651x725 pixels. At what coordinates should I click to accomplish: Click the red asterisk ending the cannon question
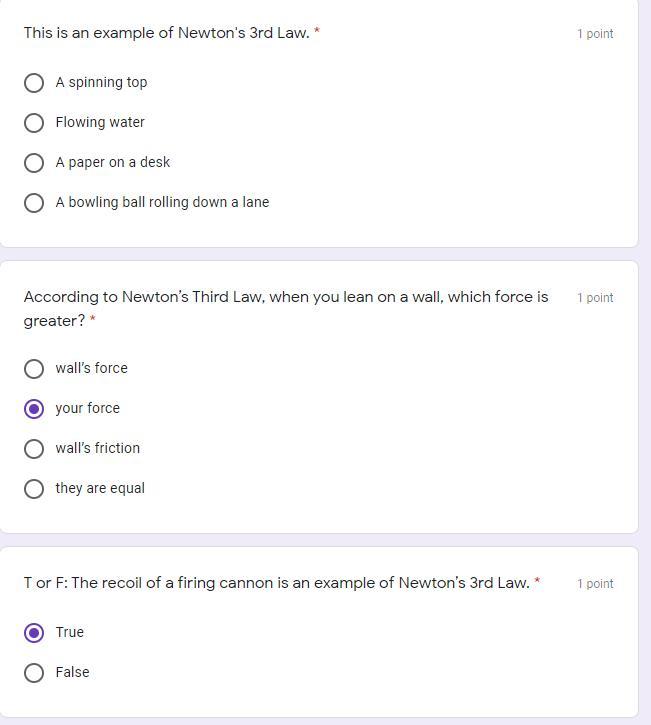[x=537, y=581]
